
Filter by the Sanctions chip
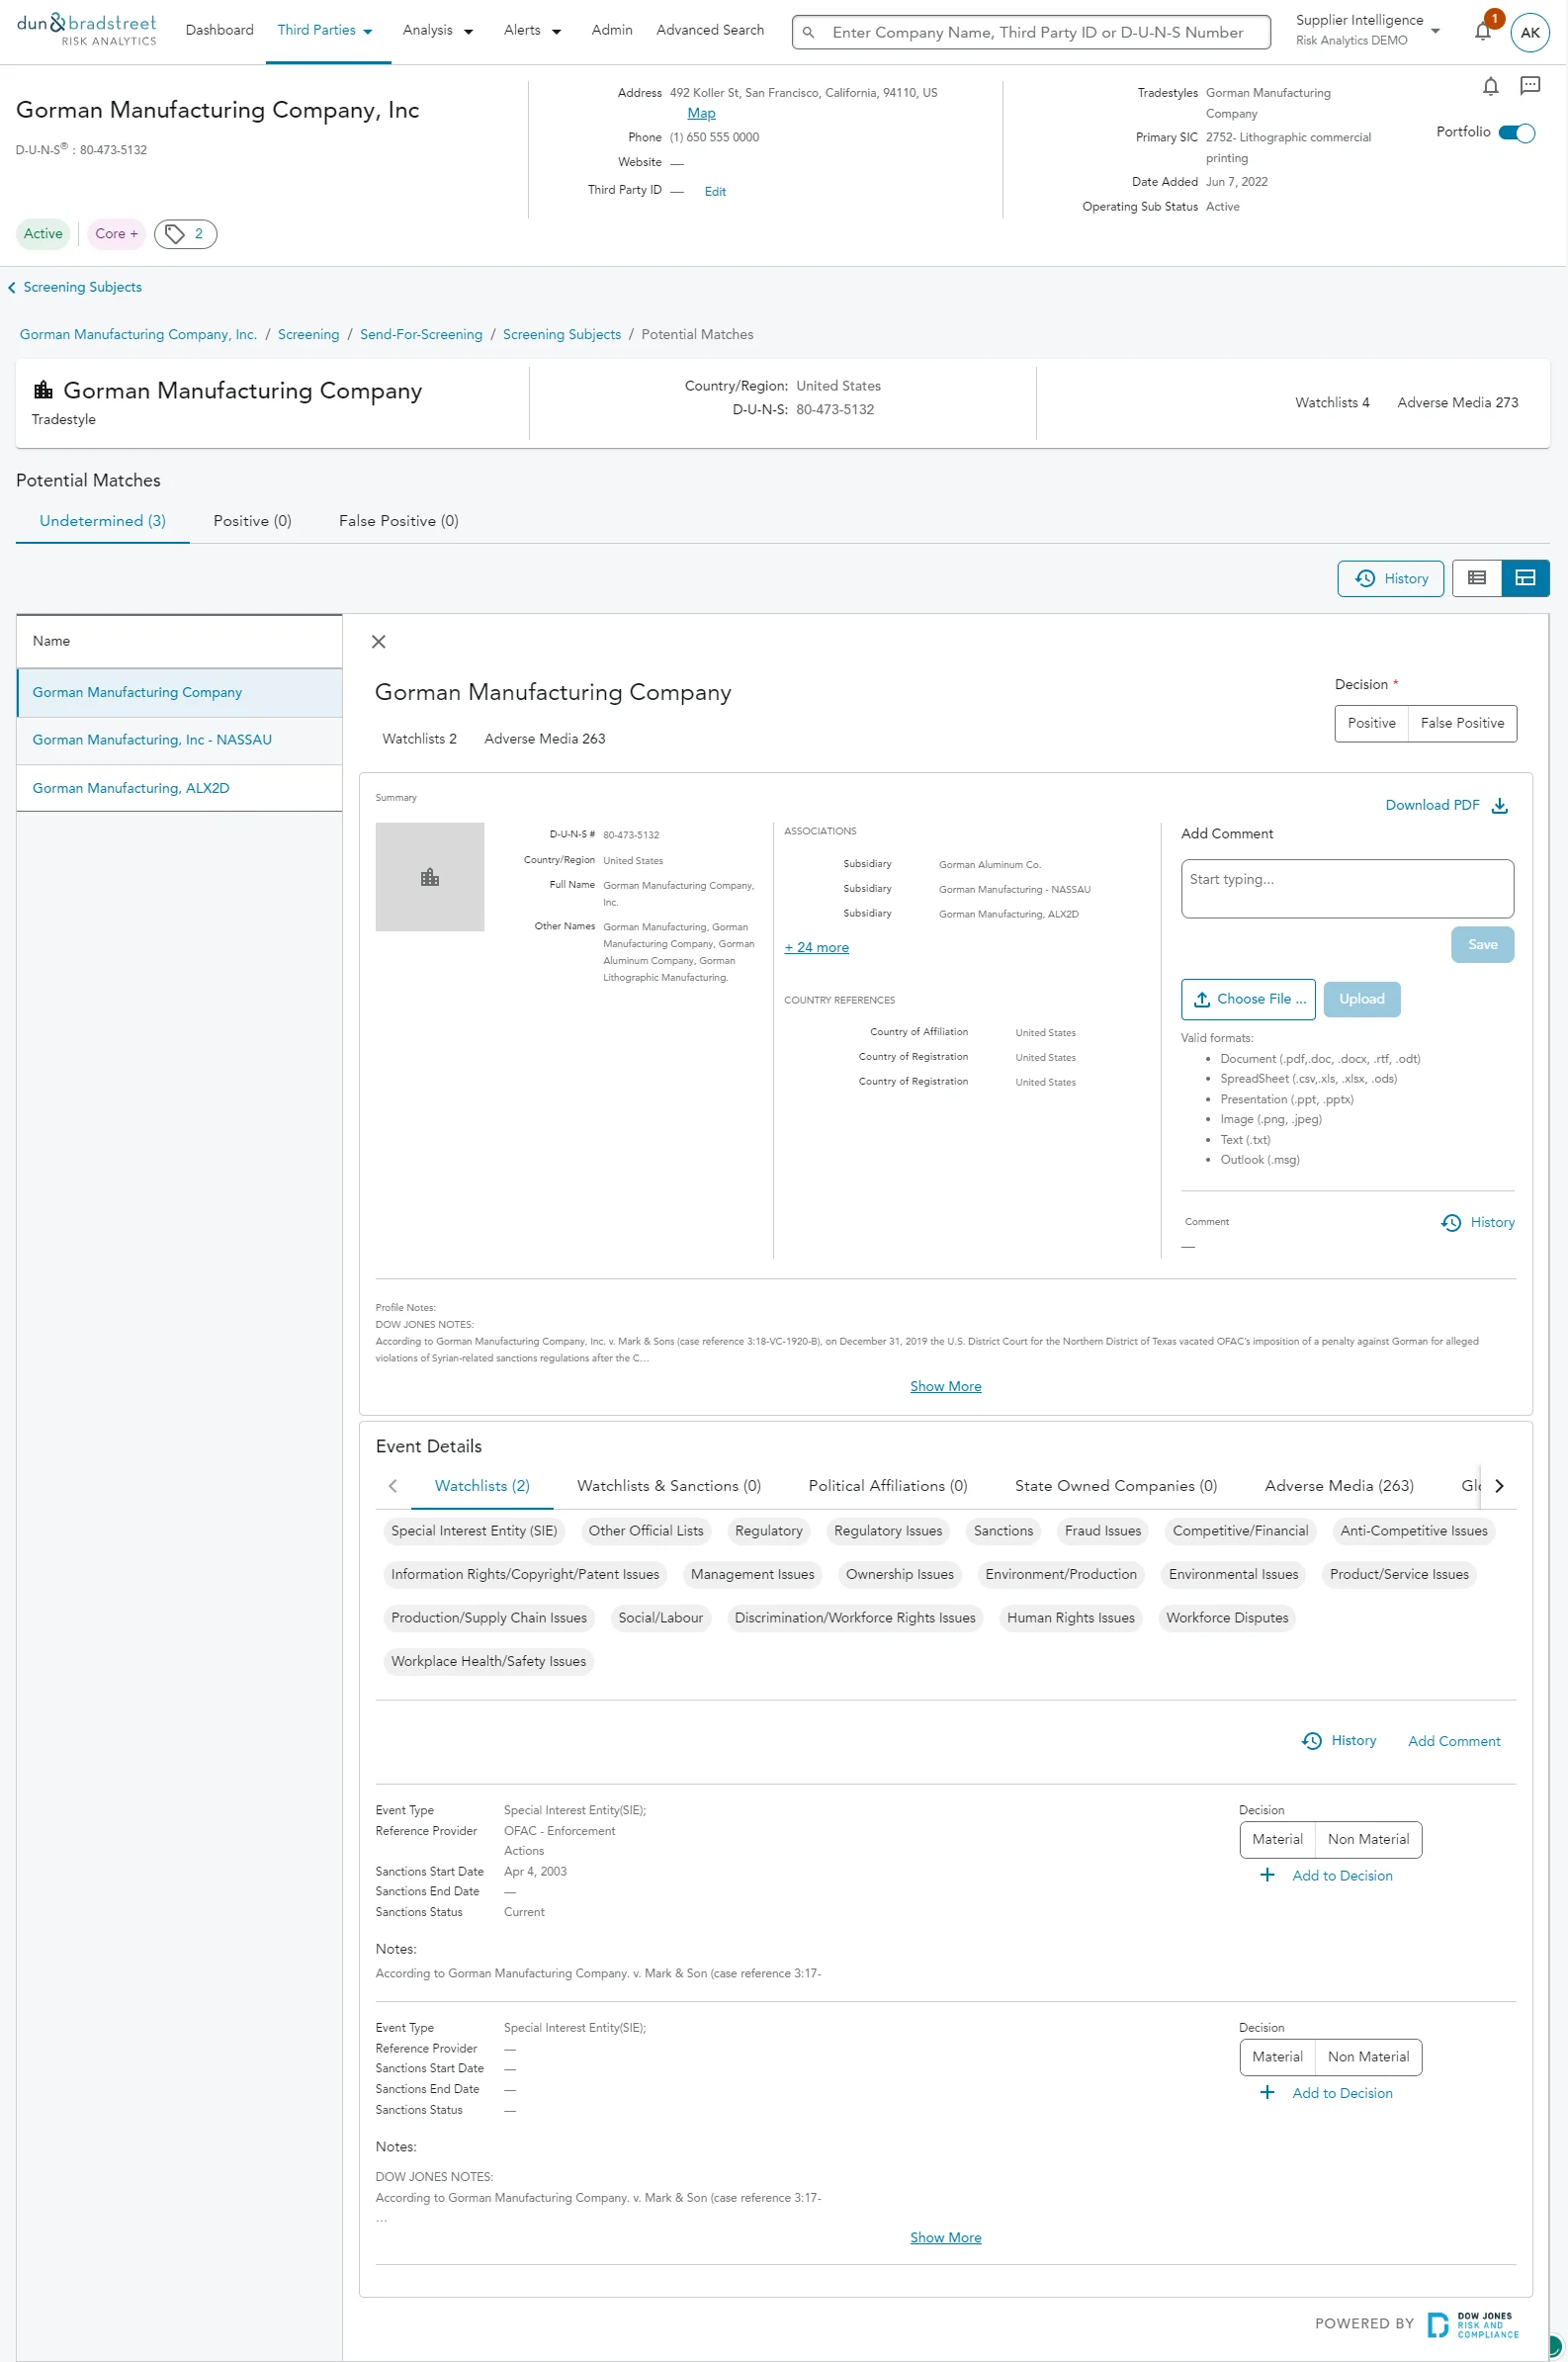pyautogui.click(x=1003, y=1531)
